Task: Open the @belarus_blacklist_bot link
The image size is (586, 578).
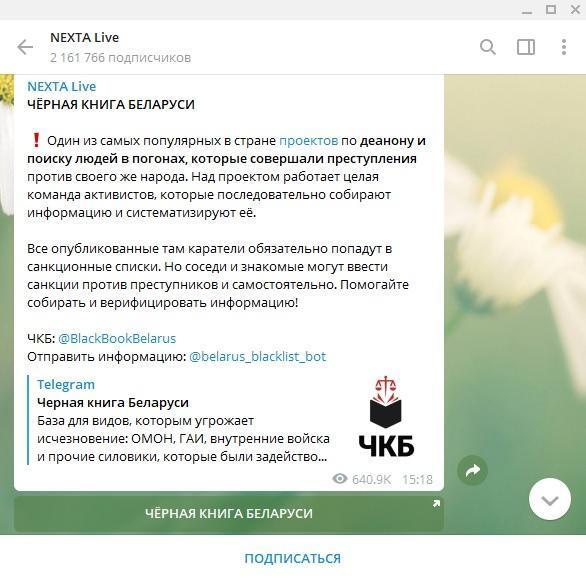Action: (x=257, y=356)
